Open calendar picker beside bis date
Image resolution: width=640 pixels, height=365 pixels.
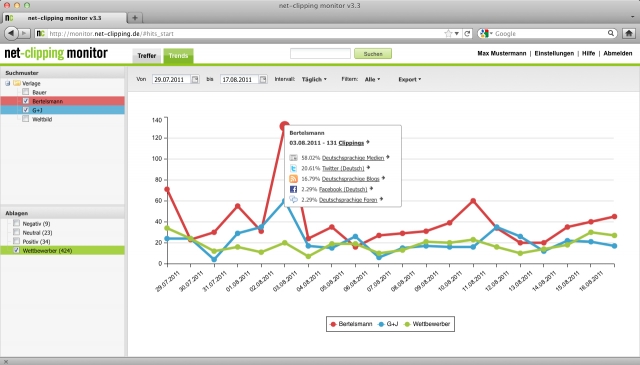263,79
